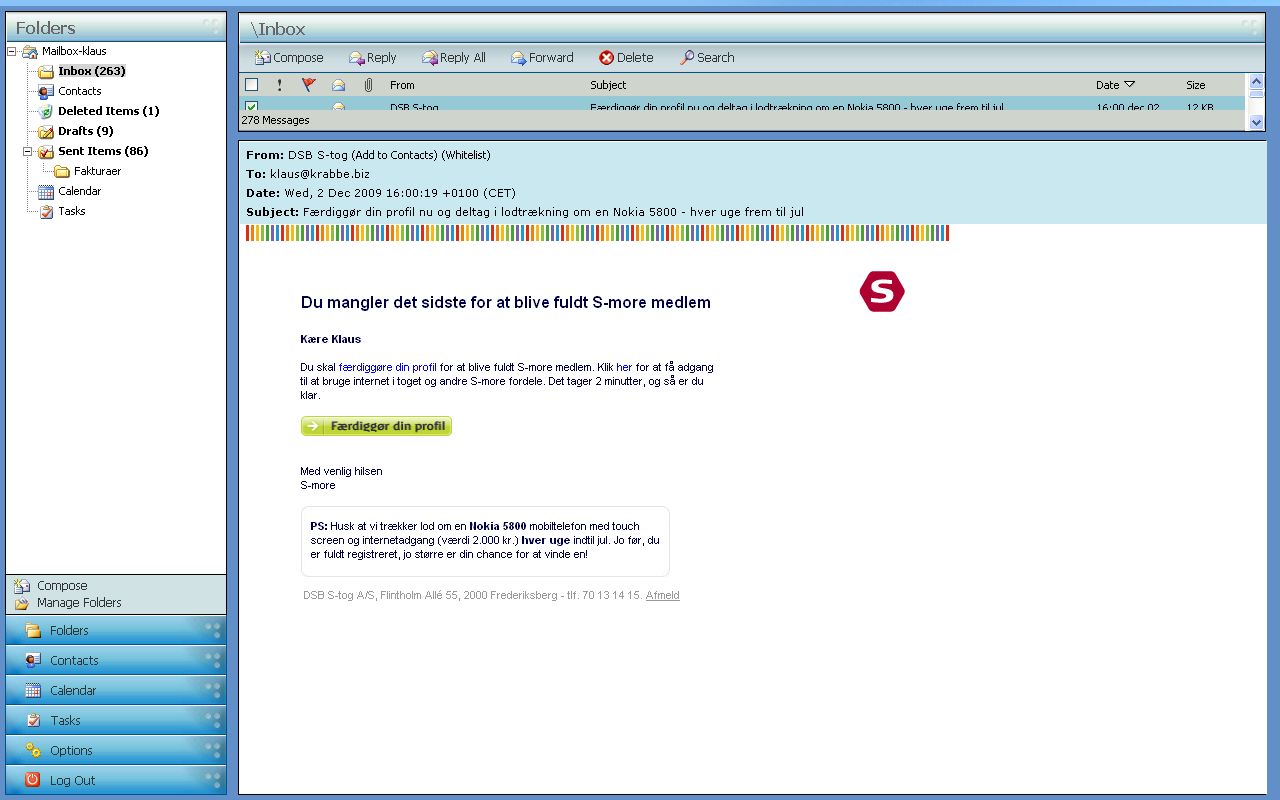Click the 'Kære Klaus' greeting text

(x=331, y=339)
